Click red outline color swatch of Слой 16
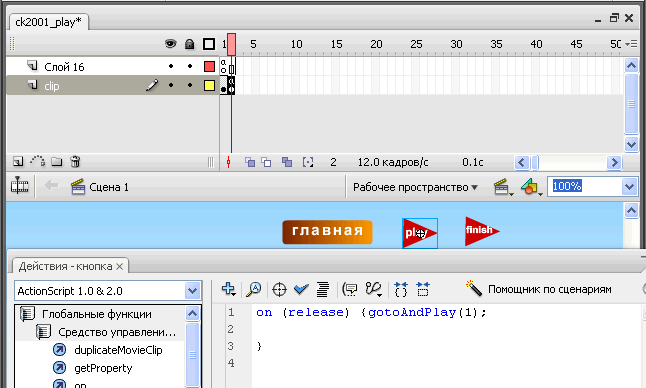Screen dimensions: 646x388 pyautogui.click(x=209, y=66)
